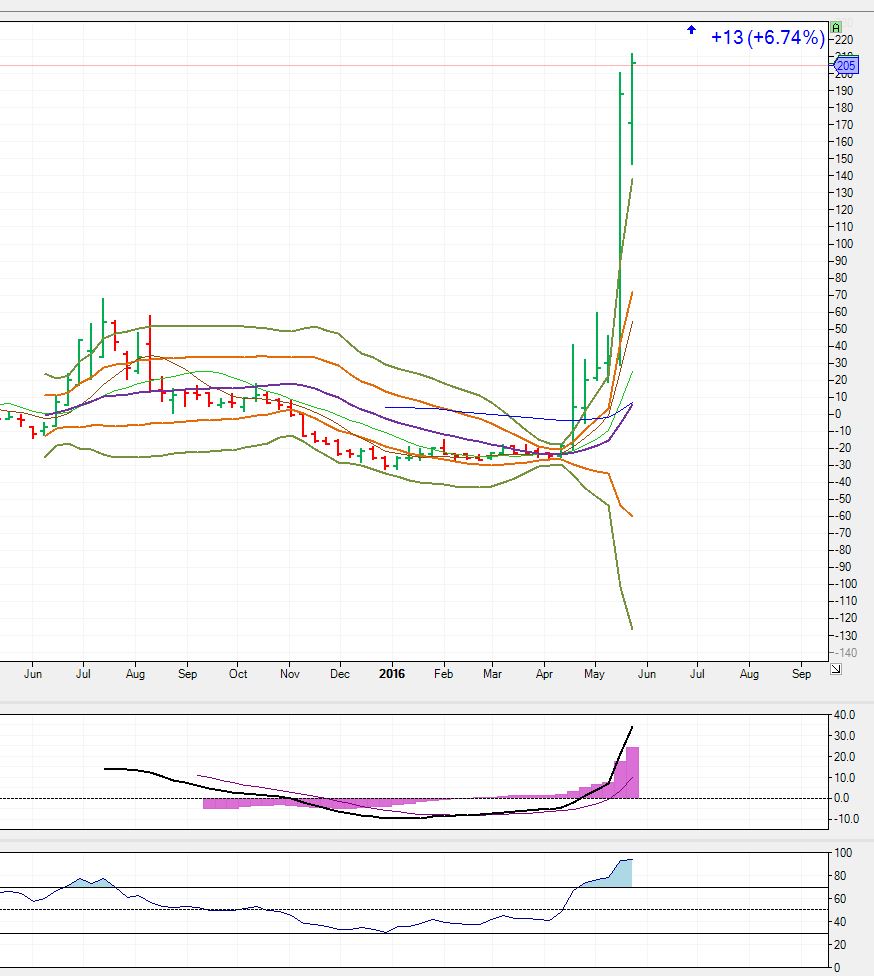The height and width of the screenshot is (976, 874).
Task: Click the Feb label on time axis
Action: coord(443,674)
